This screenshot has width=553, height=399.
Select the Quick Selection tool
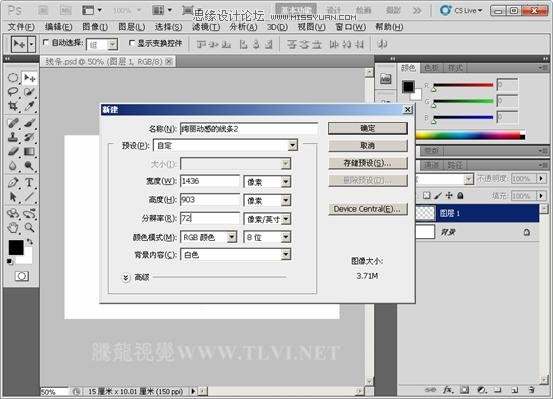[x=29, y=92]
